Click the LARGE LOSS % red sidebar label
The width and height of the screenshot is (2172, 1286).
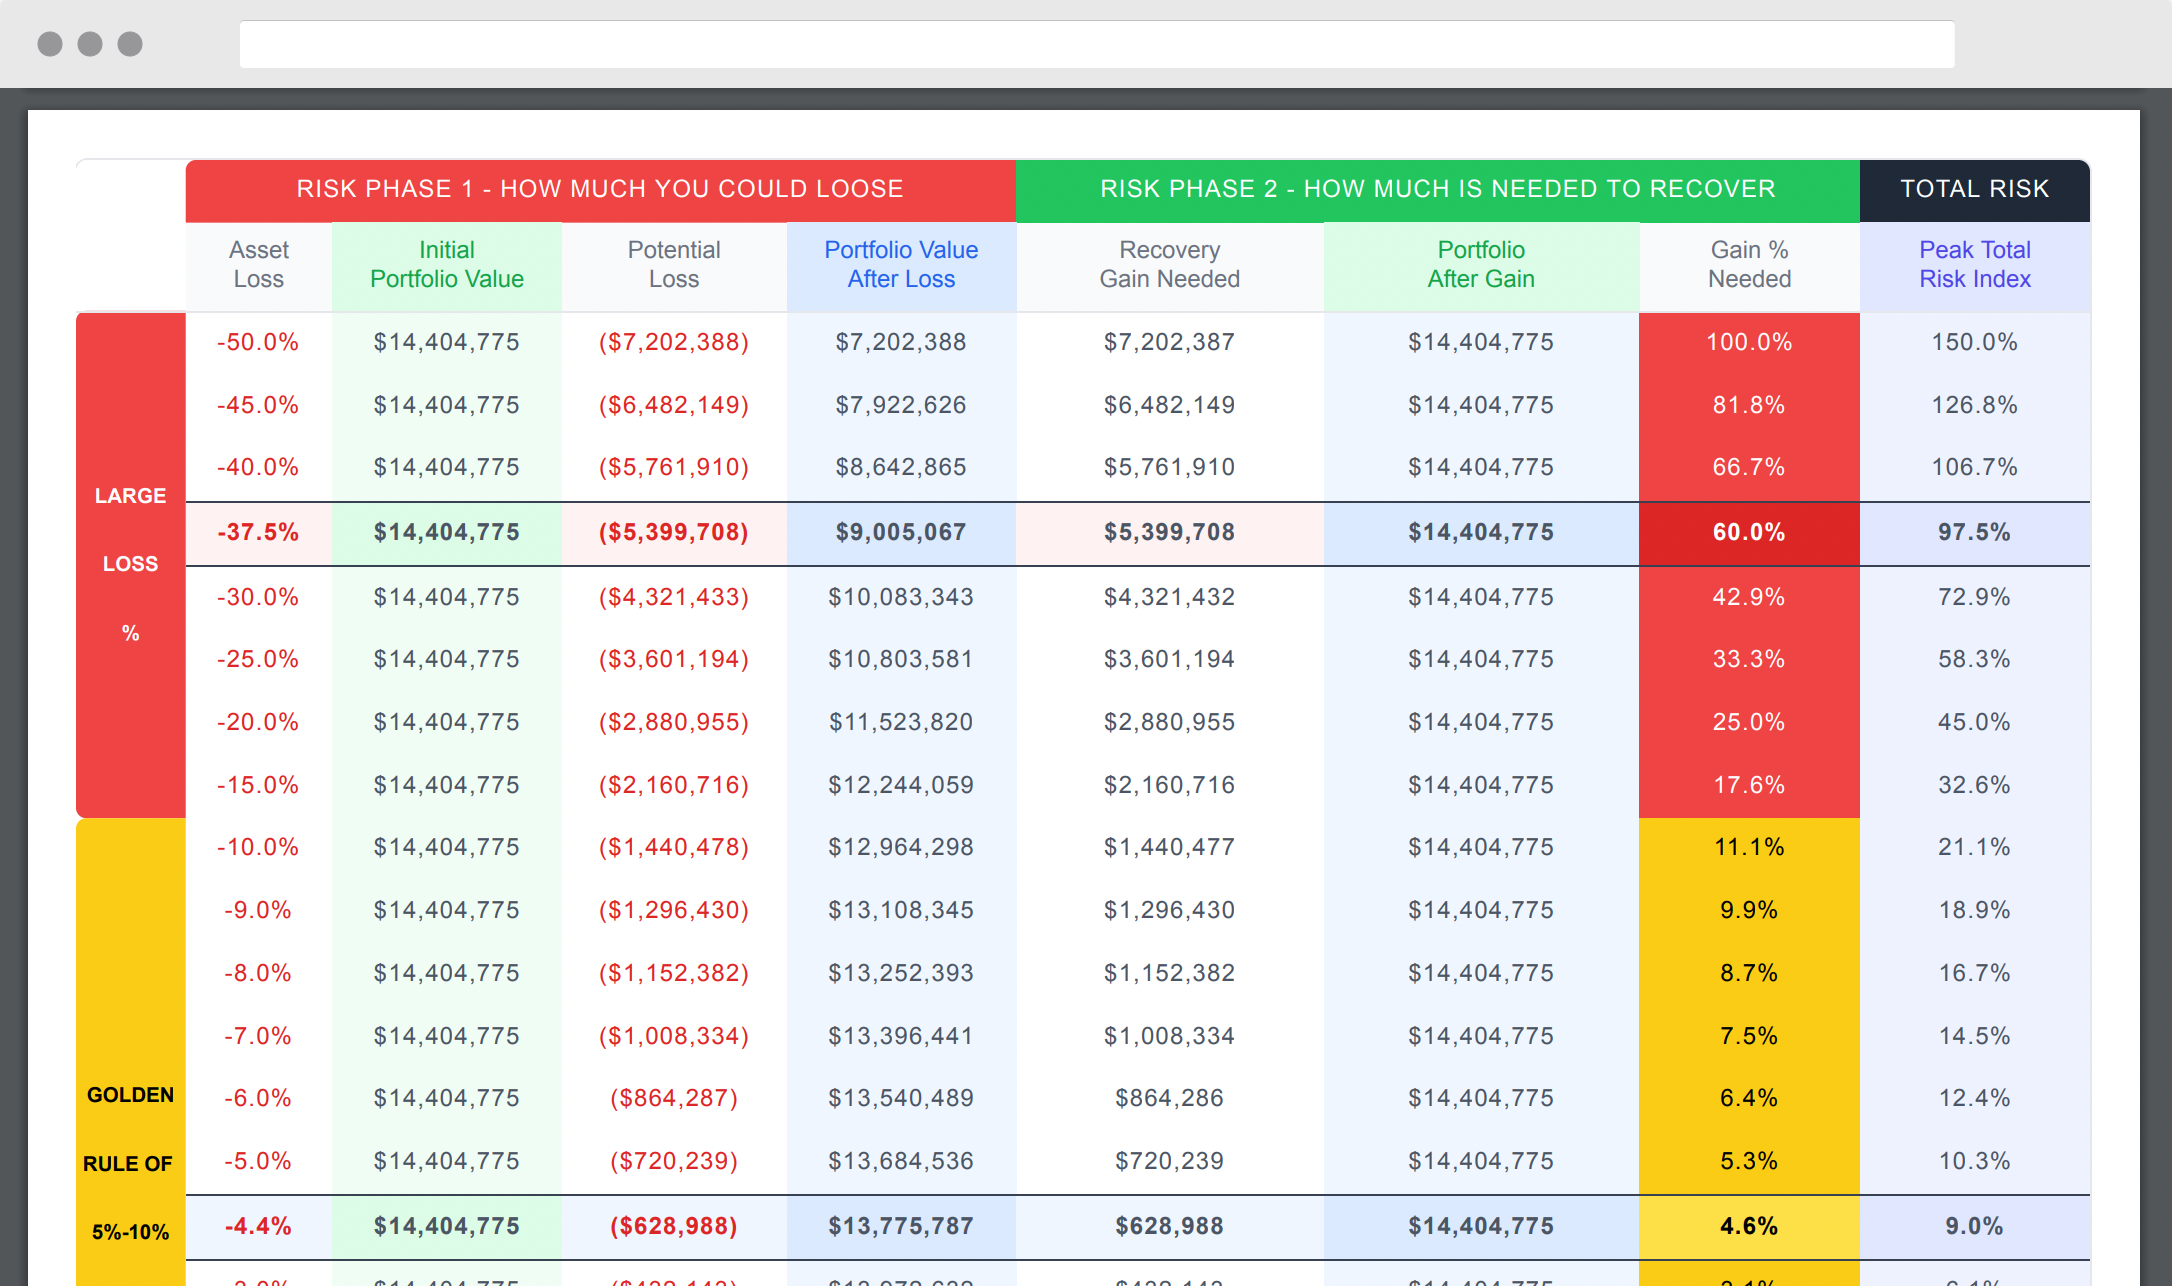pos(130,564)
